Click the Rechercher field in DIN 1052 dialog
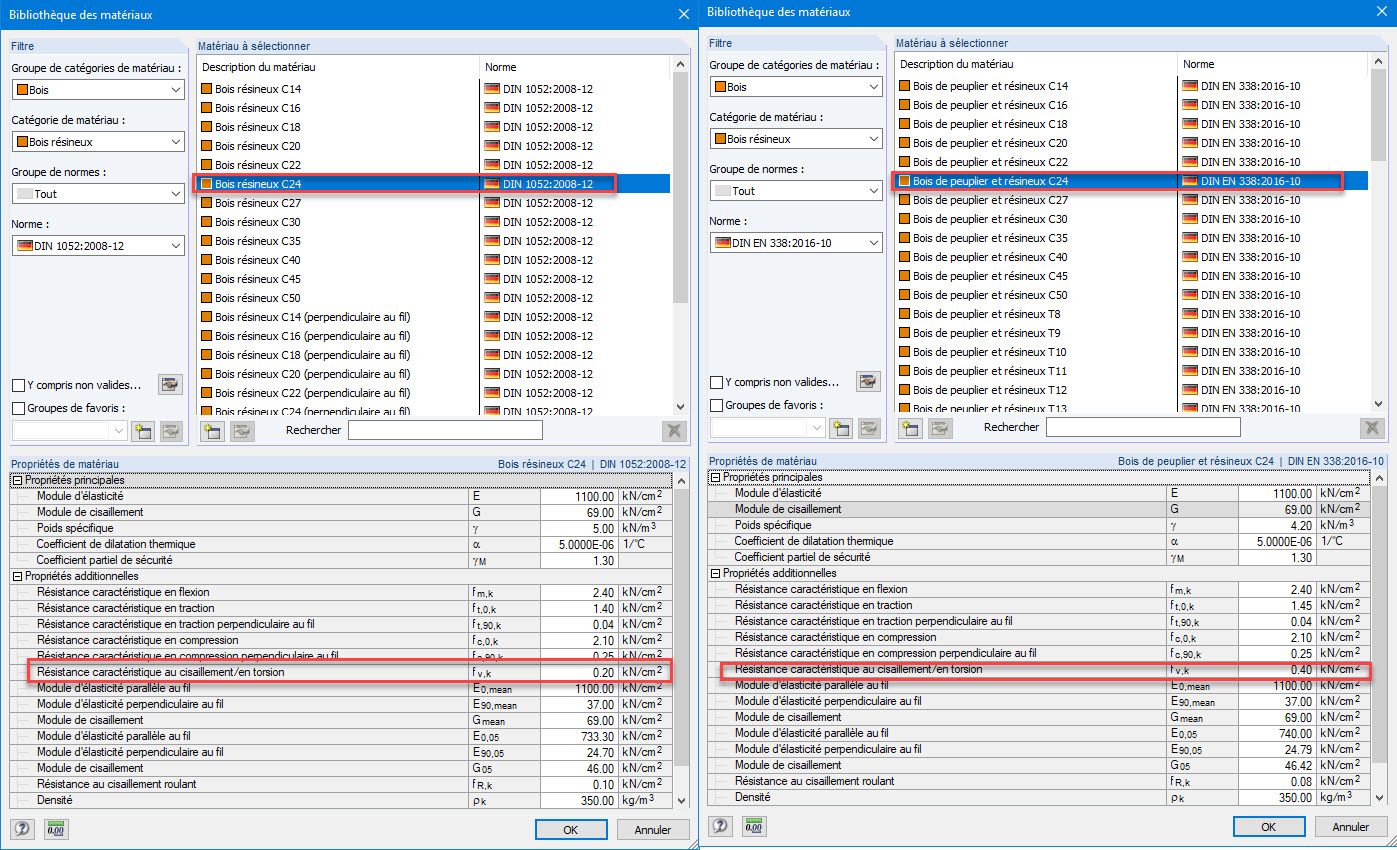The width and height of the screenshot is (1397, 850). (445, 430)
